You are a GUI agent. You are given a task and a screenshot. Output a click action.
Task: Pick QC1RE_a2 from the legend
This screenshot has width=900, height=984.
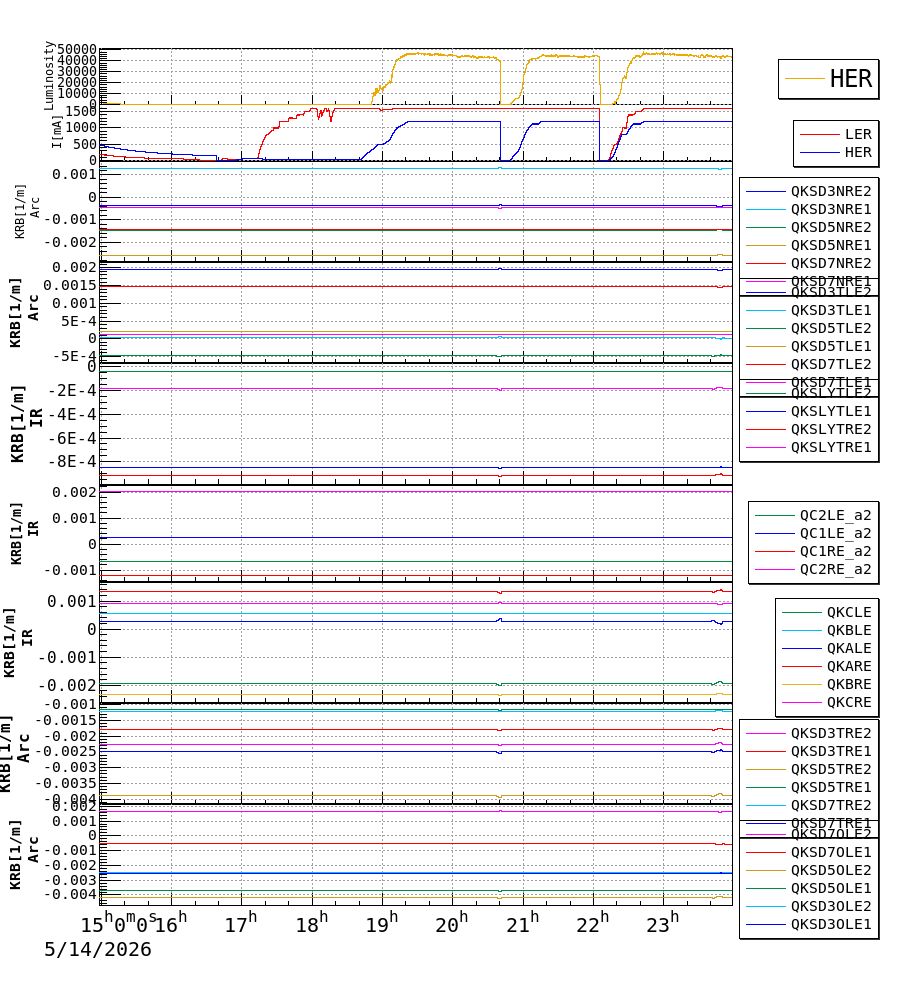click(835, 552)
